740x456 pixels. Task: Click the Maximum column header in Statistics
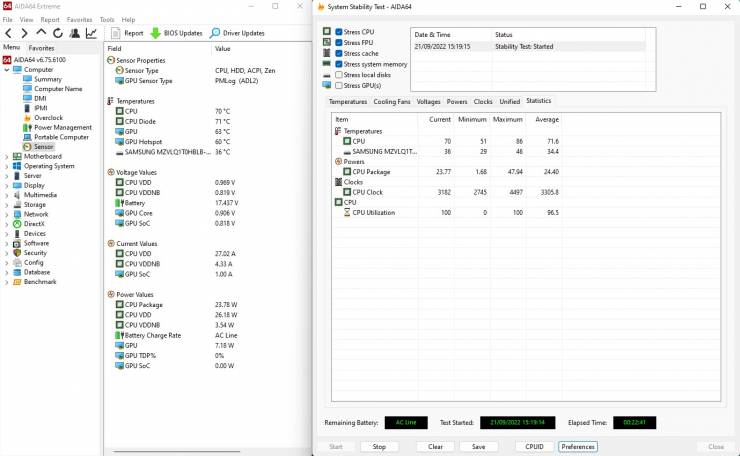(508, 119)
